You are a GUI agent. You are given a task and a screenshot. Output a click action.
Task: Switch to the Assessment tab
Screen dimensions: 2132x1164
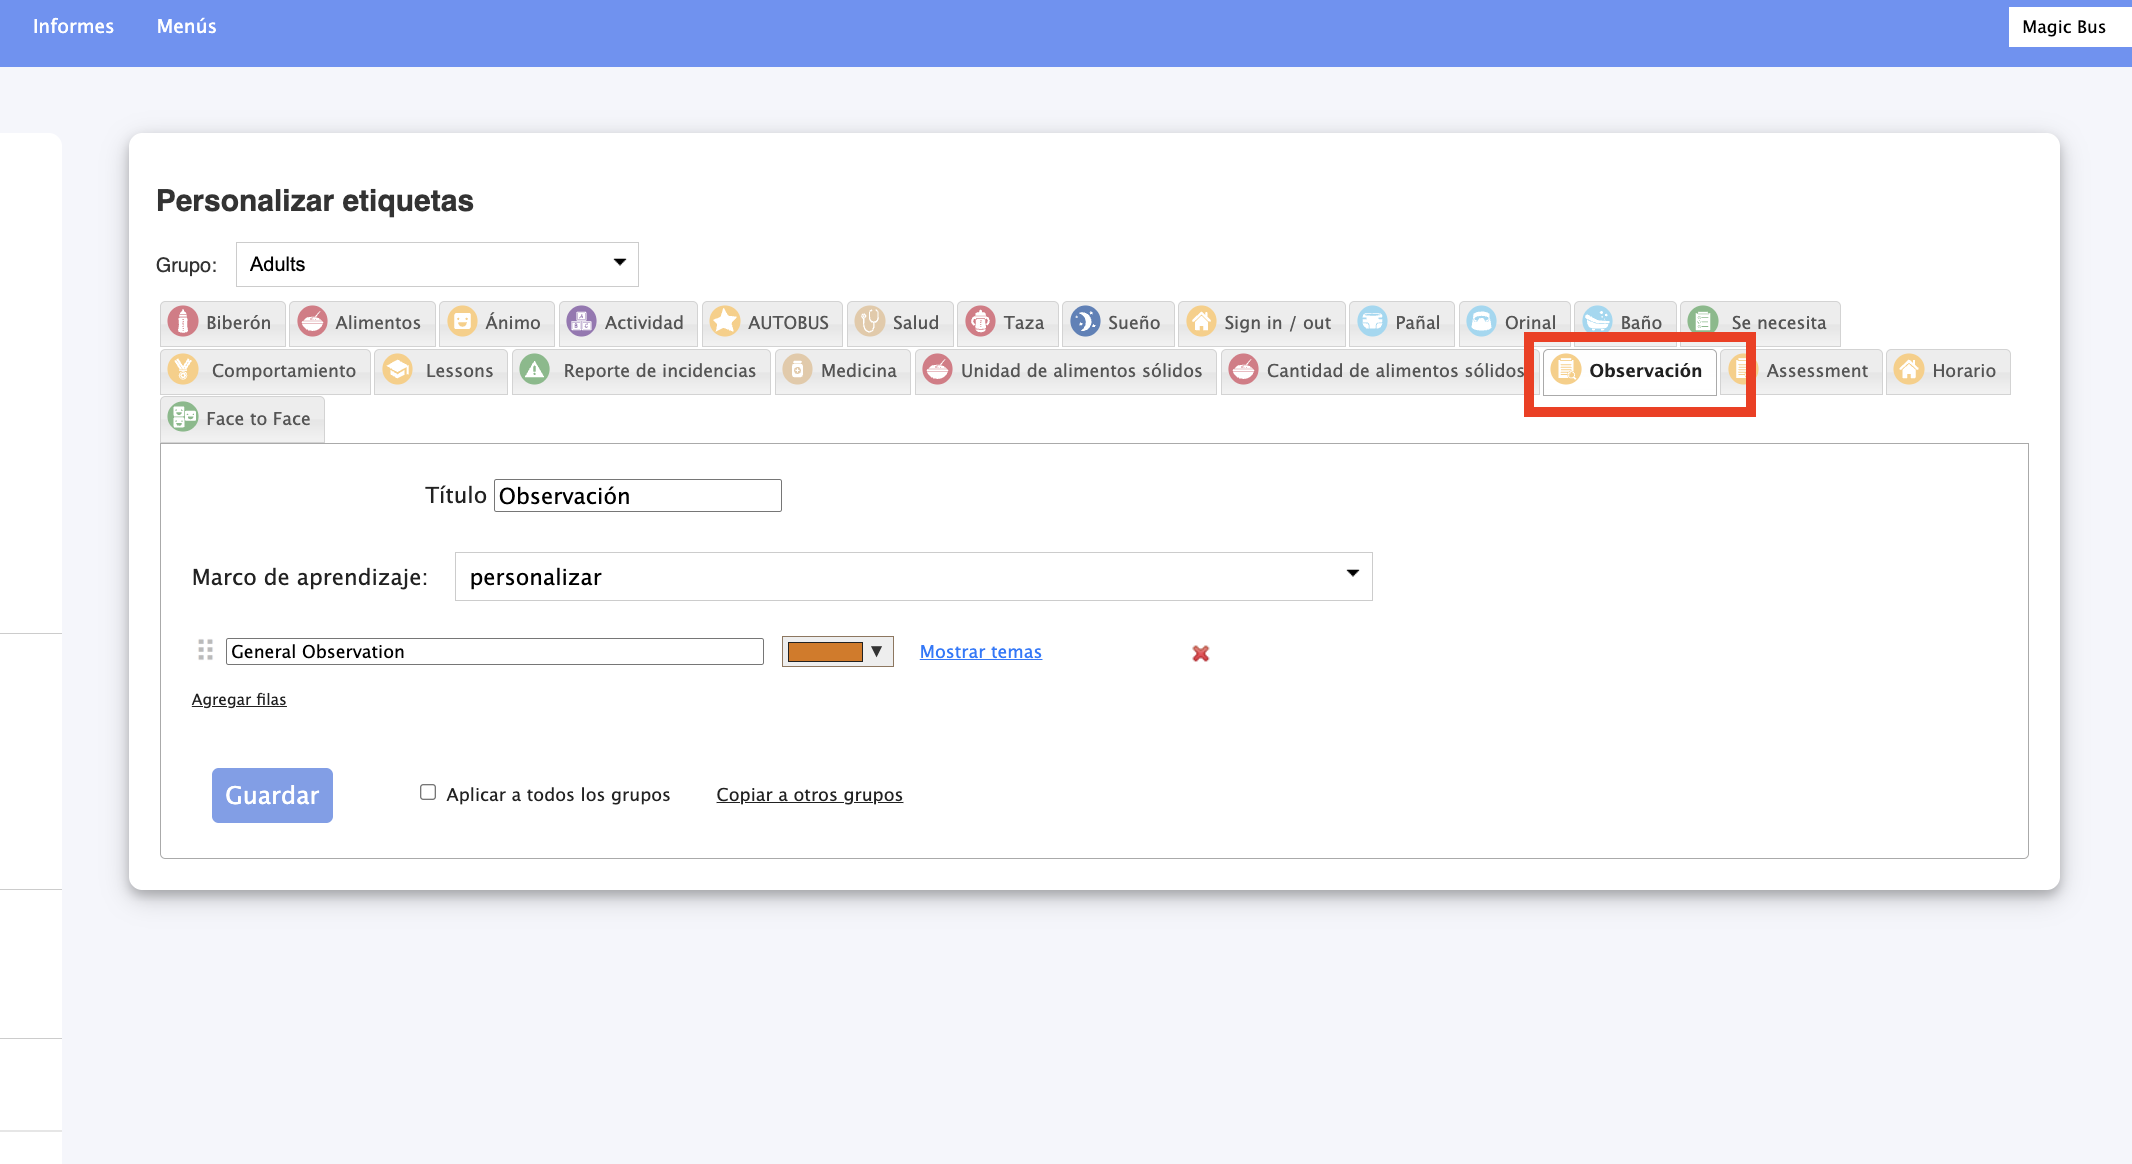click(x=1815, y=371)
